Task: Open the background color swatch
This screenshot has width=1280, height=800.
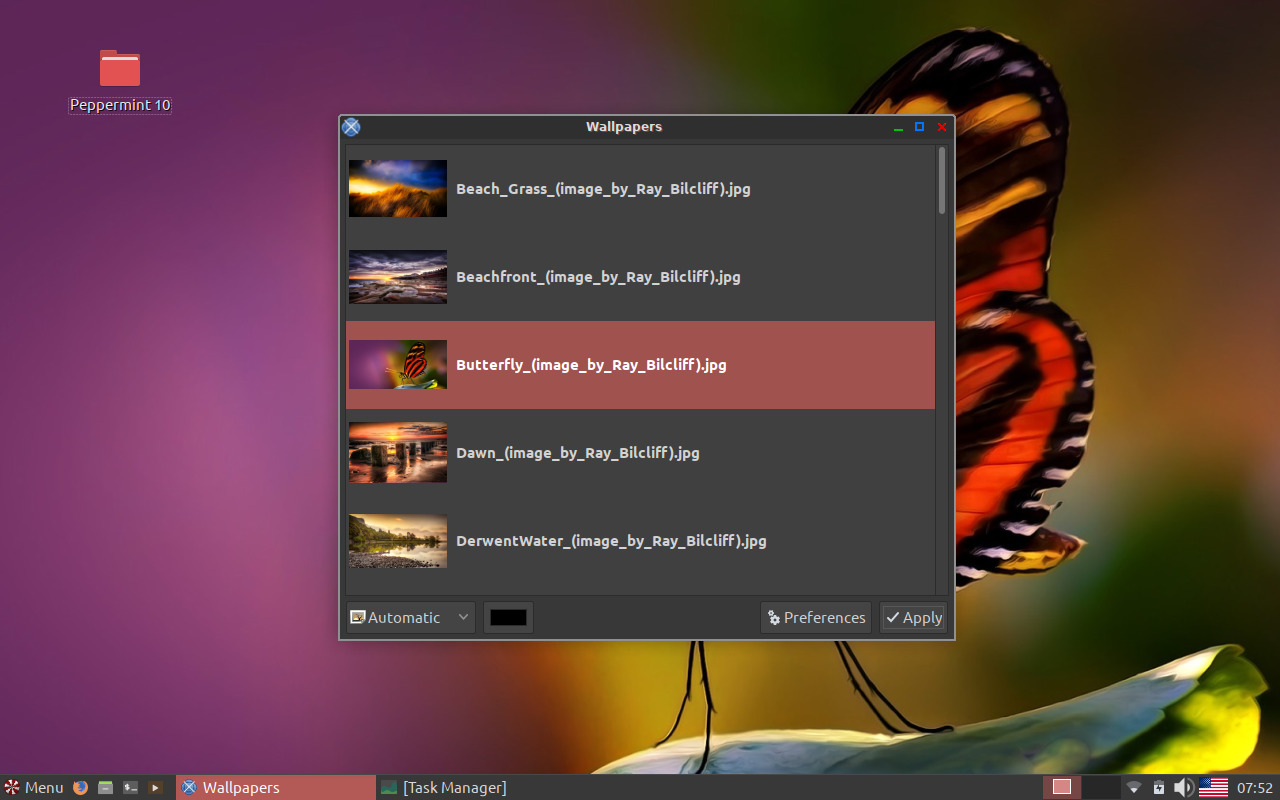Action: (508, 617)
